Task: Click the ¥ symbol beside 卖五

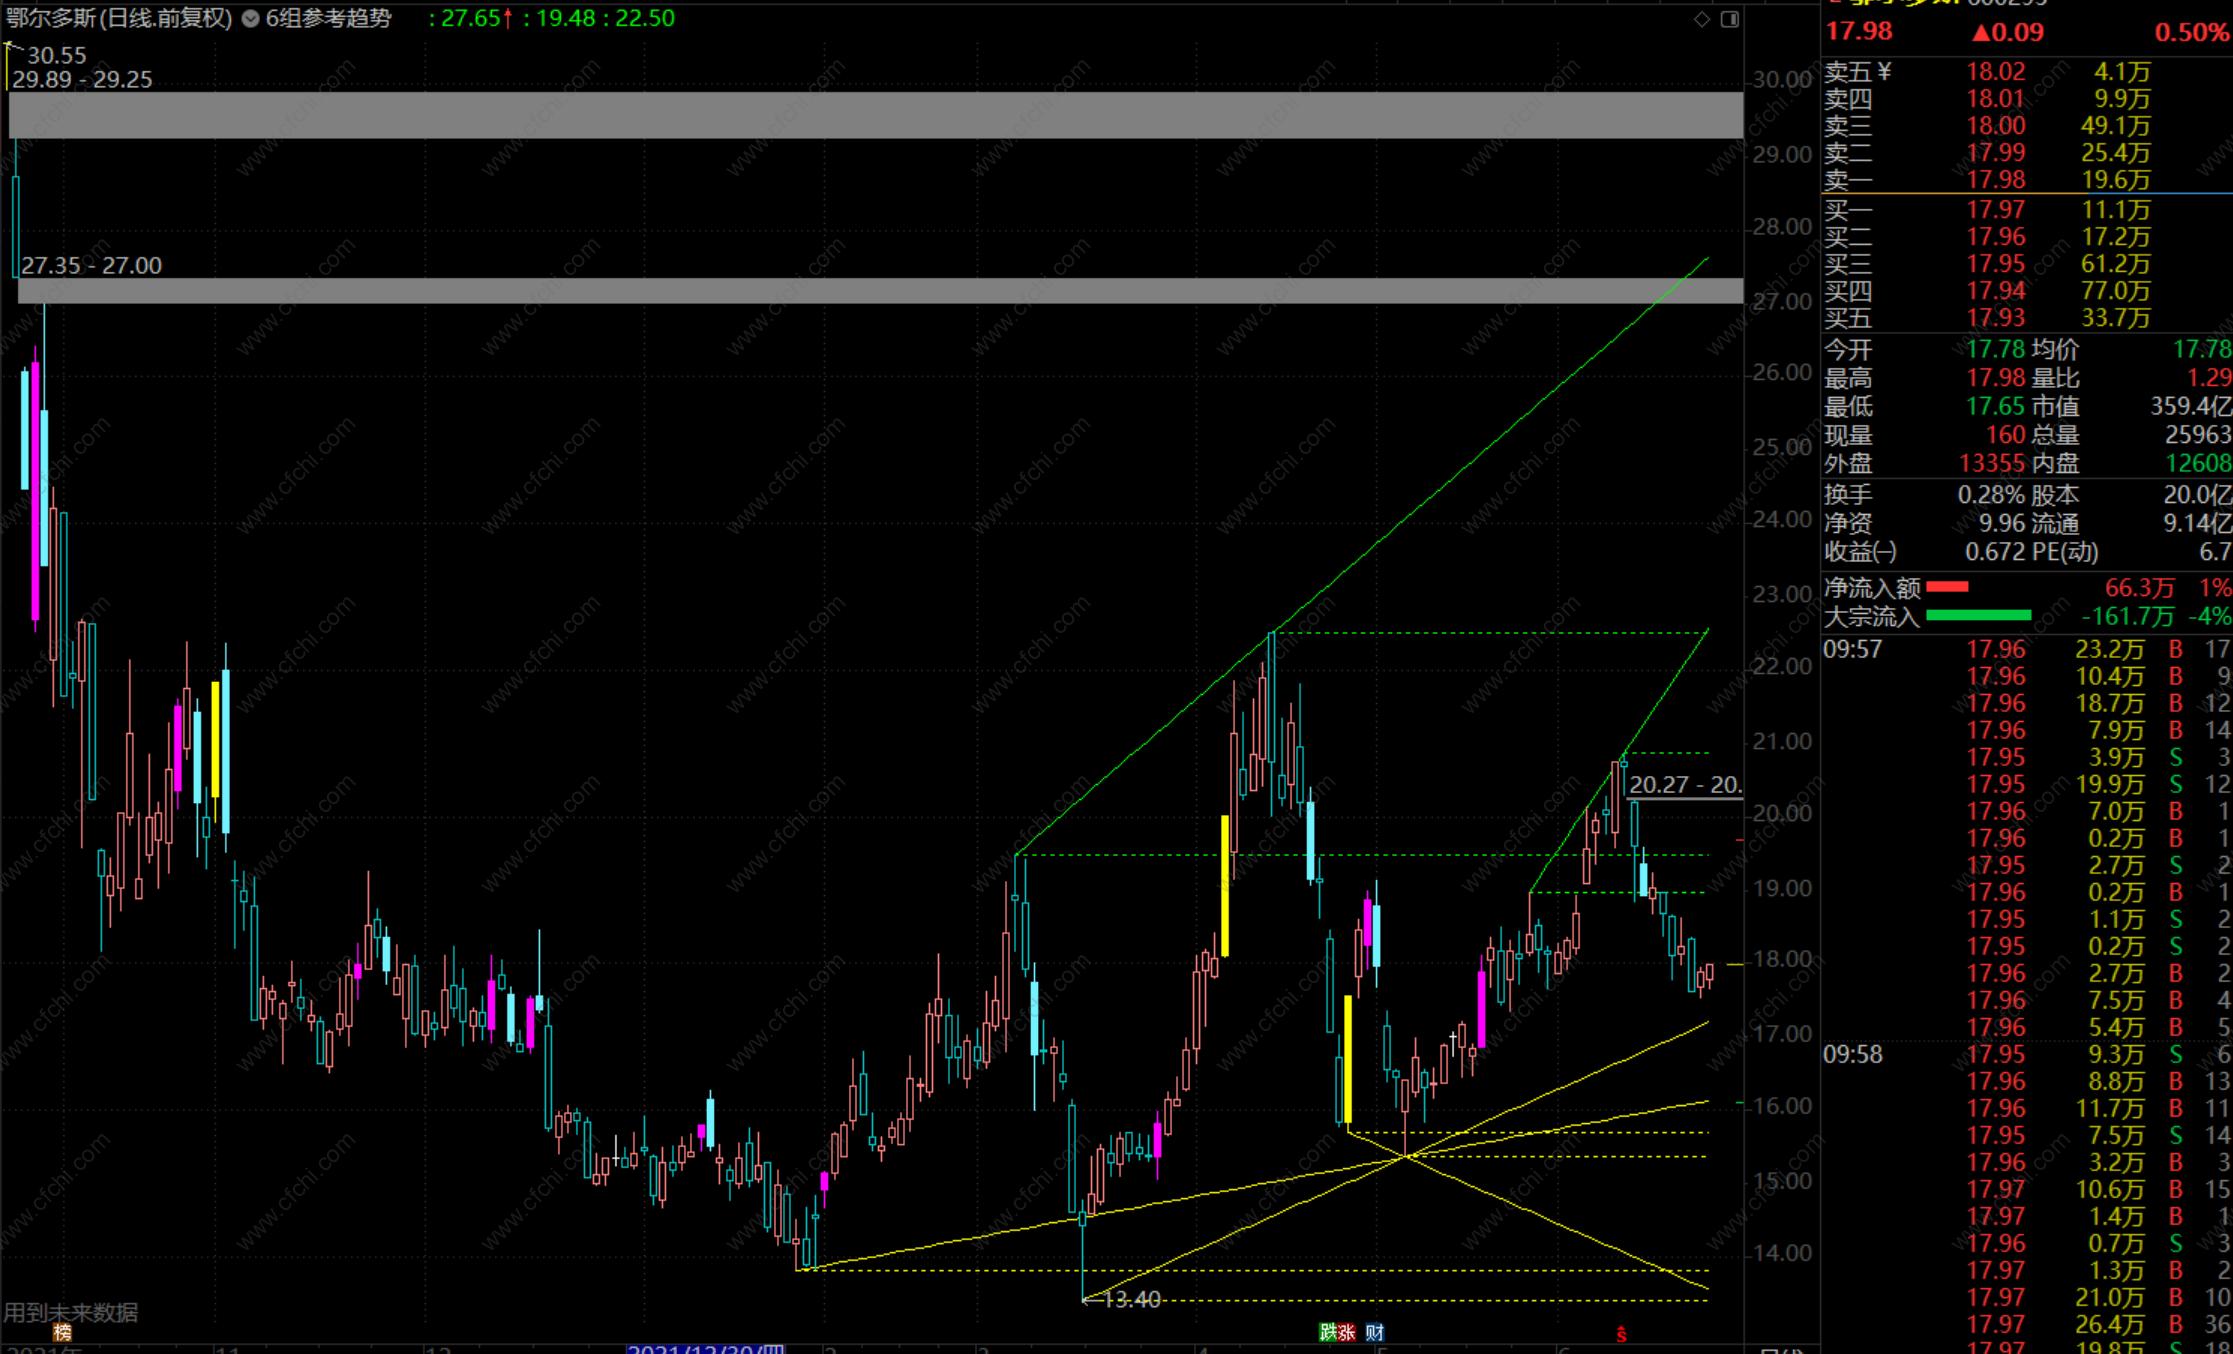Action: (1884, 71)
